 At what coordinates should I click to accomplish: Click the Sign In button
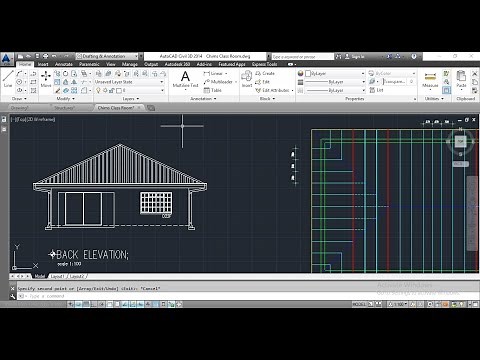coord(355,56)
